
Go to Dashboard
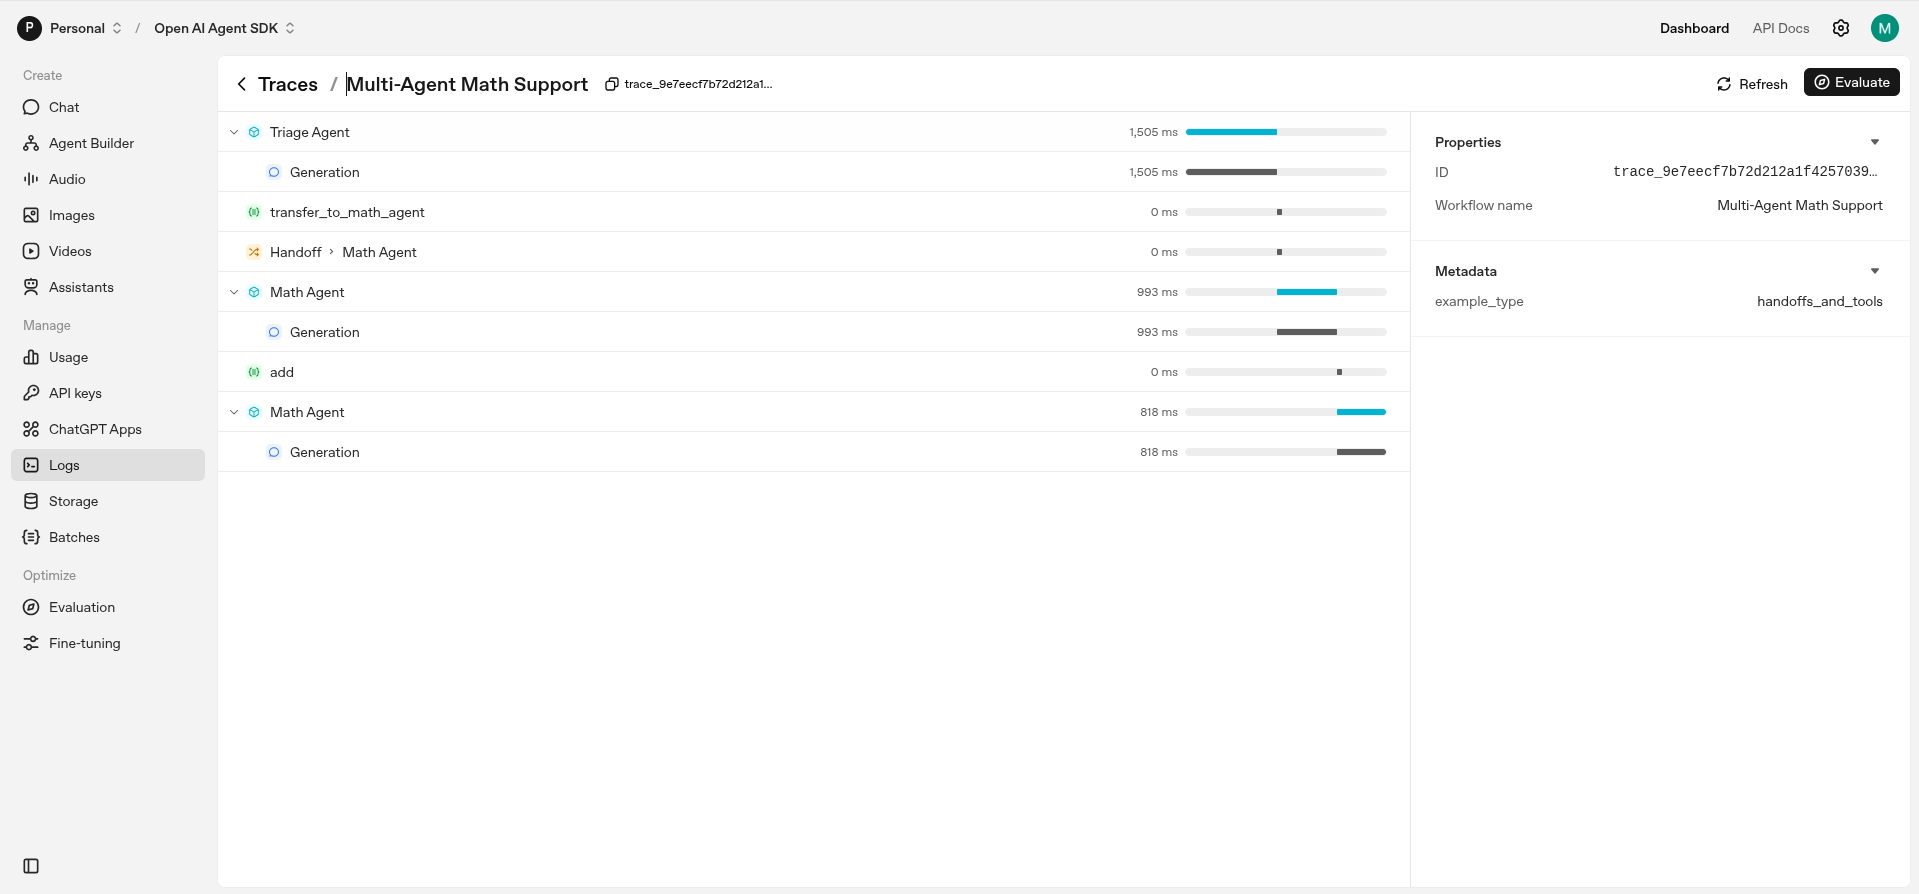(1694, 28)
